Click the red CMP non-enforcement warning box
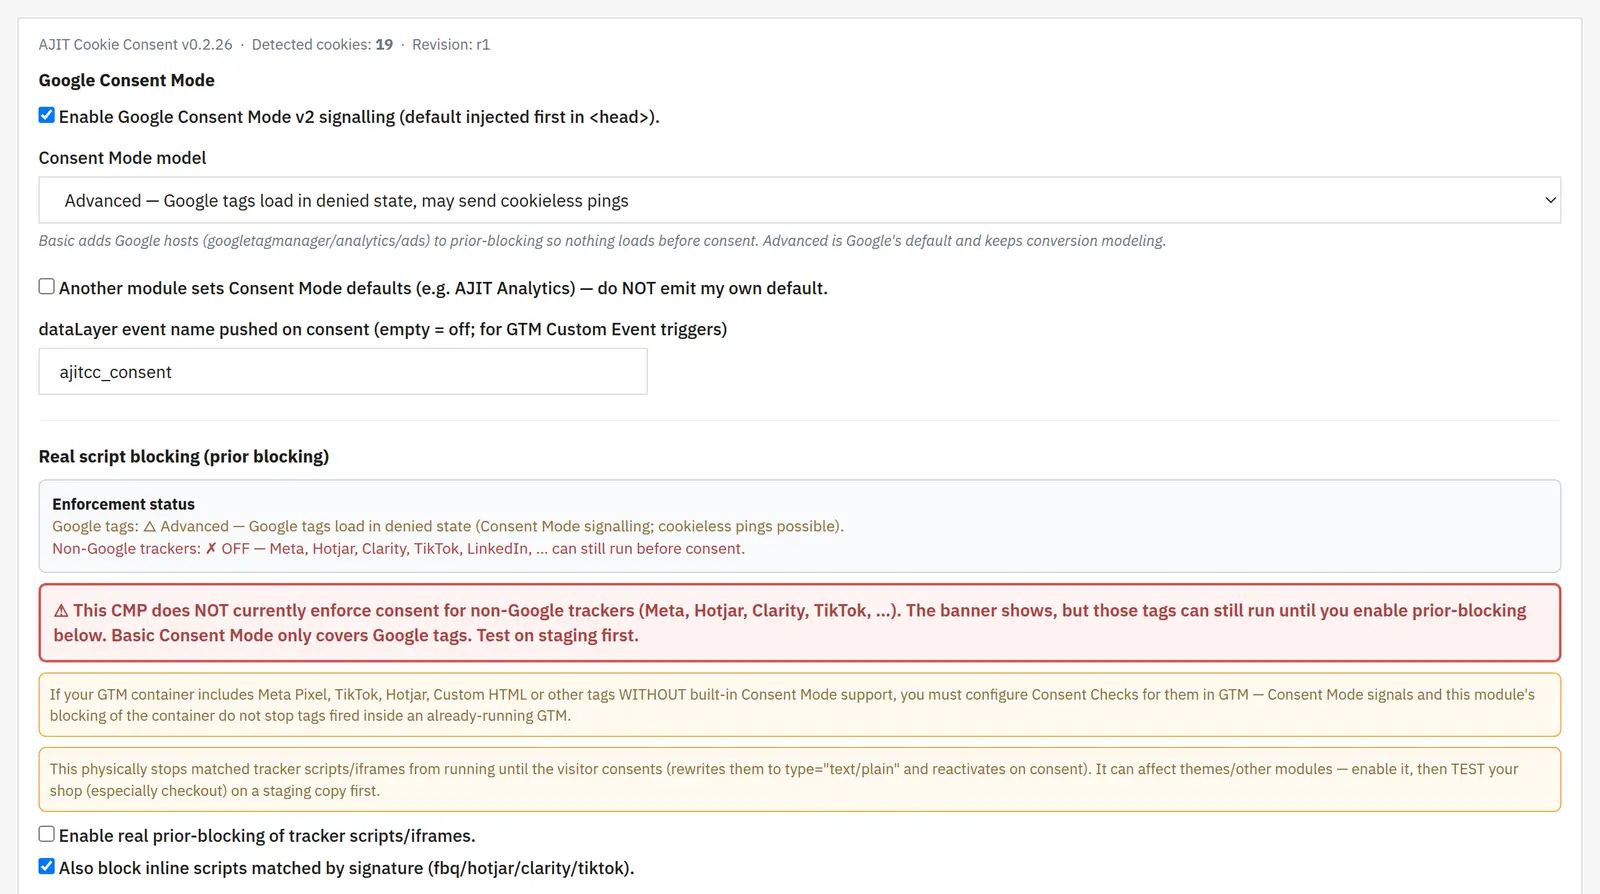The width and height of the screenshot is (1600, 894). (800, 623)
